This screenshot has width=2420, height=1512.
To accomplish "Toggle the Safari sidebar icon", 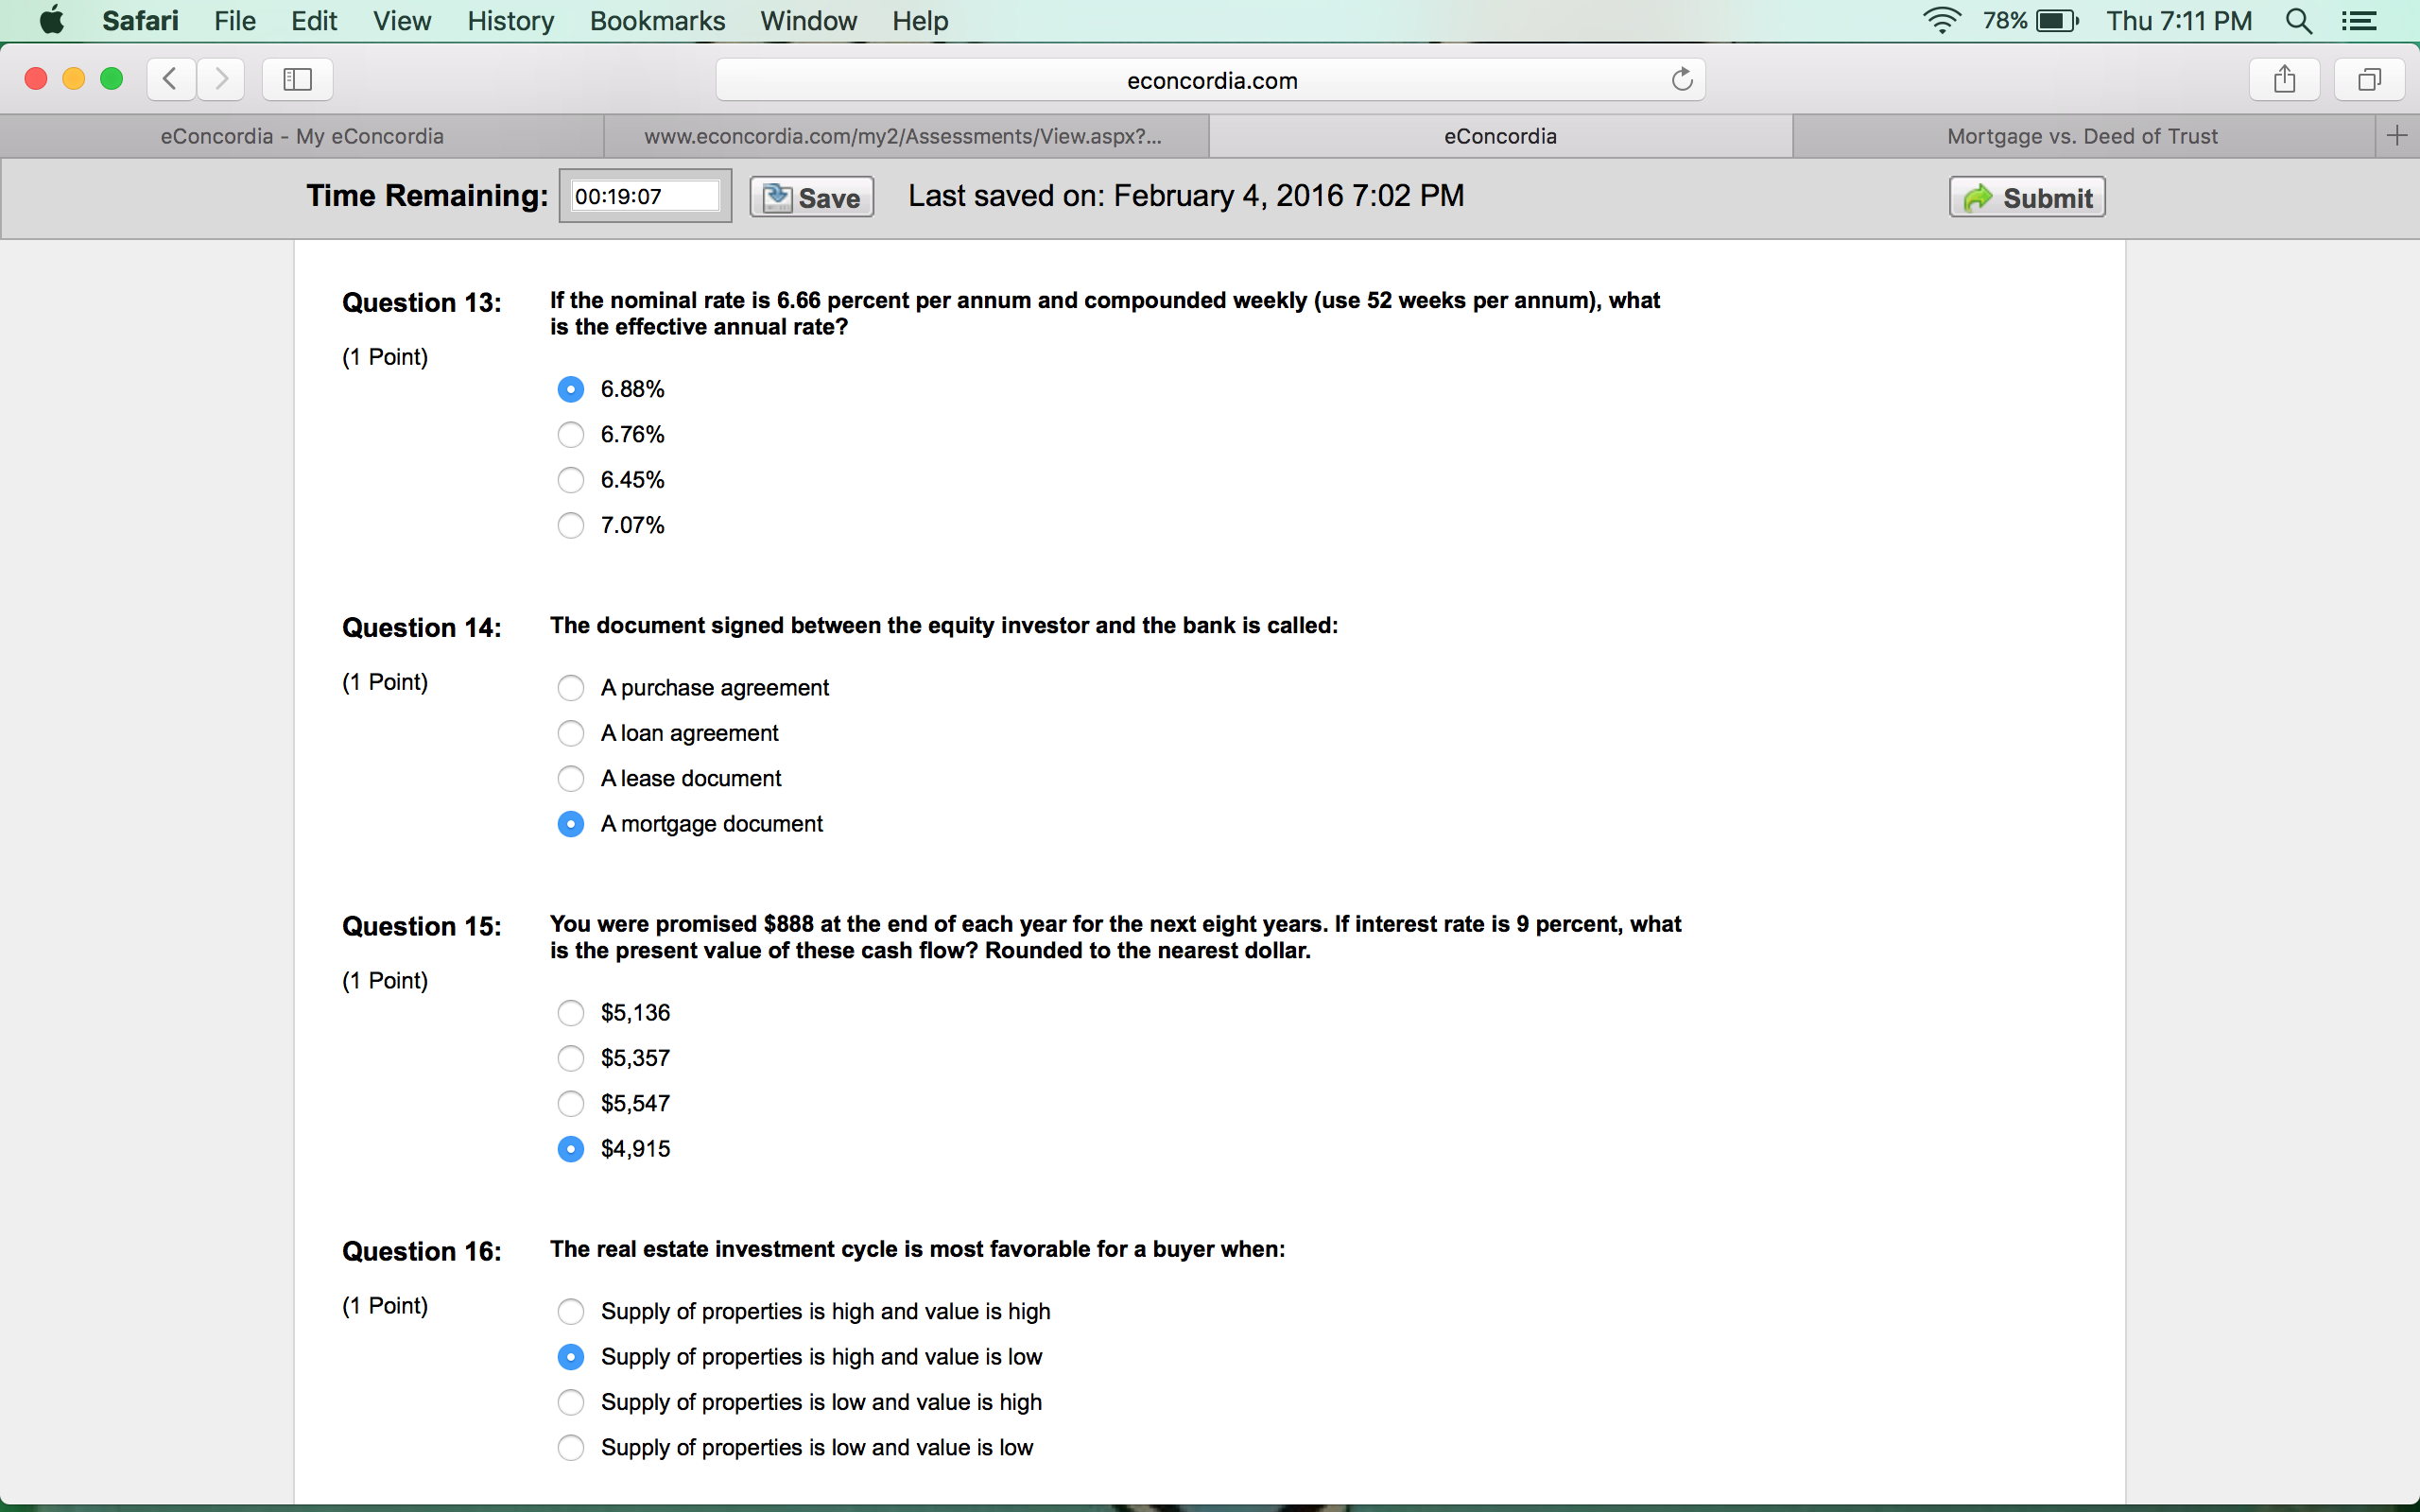I will point(297,79).
